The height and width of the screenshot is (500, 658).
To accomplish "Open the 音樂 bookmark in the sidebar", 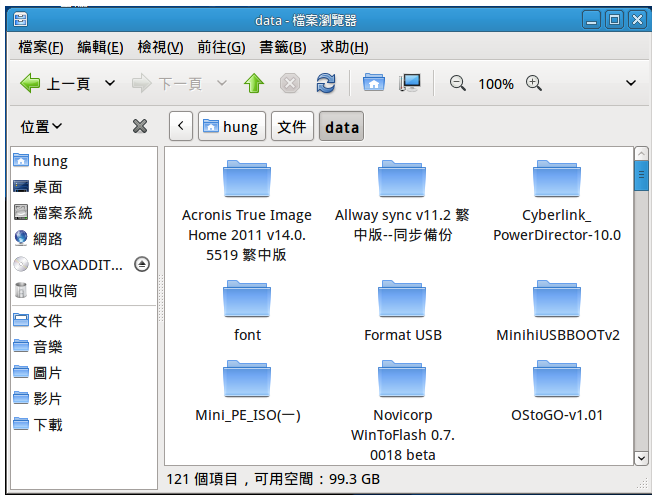I will pyautogui.click(x=84, y=347).
